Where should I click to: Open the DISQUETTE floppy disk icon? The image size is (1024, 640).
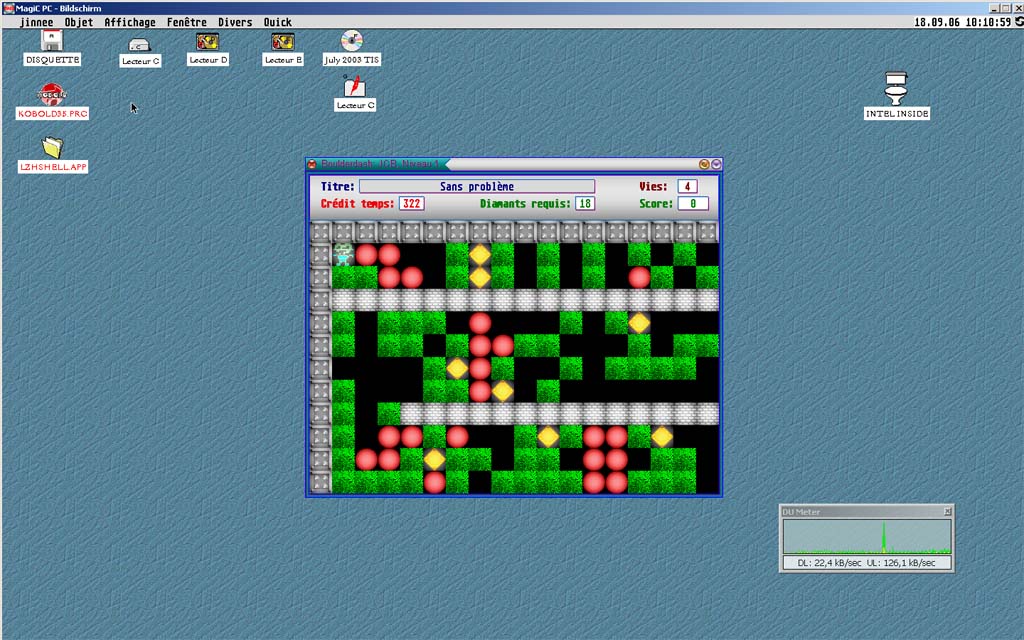52,40
